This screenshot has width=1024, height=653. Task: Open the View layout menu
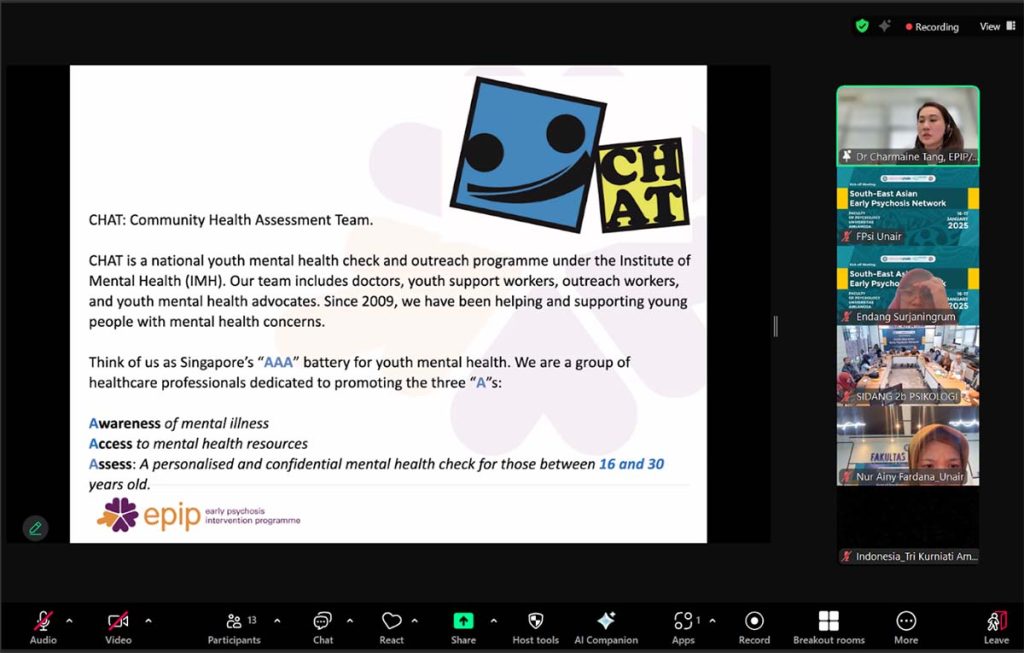997,27
